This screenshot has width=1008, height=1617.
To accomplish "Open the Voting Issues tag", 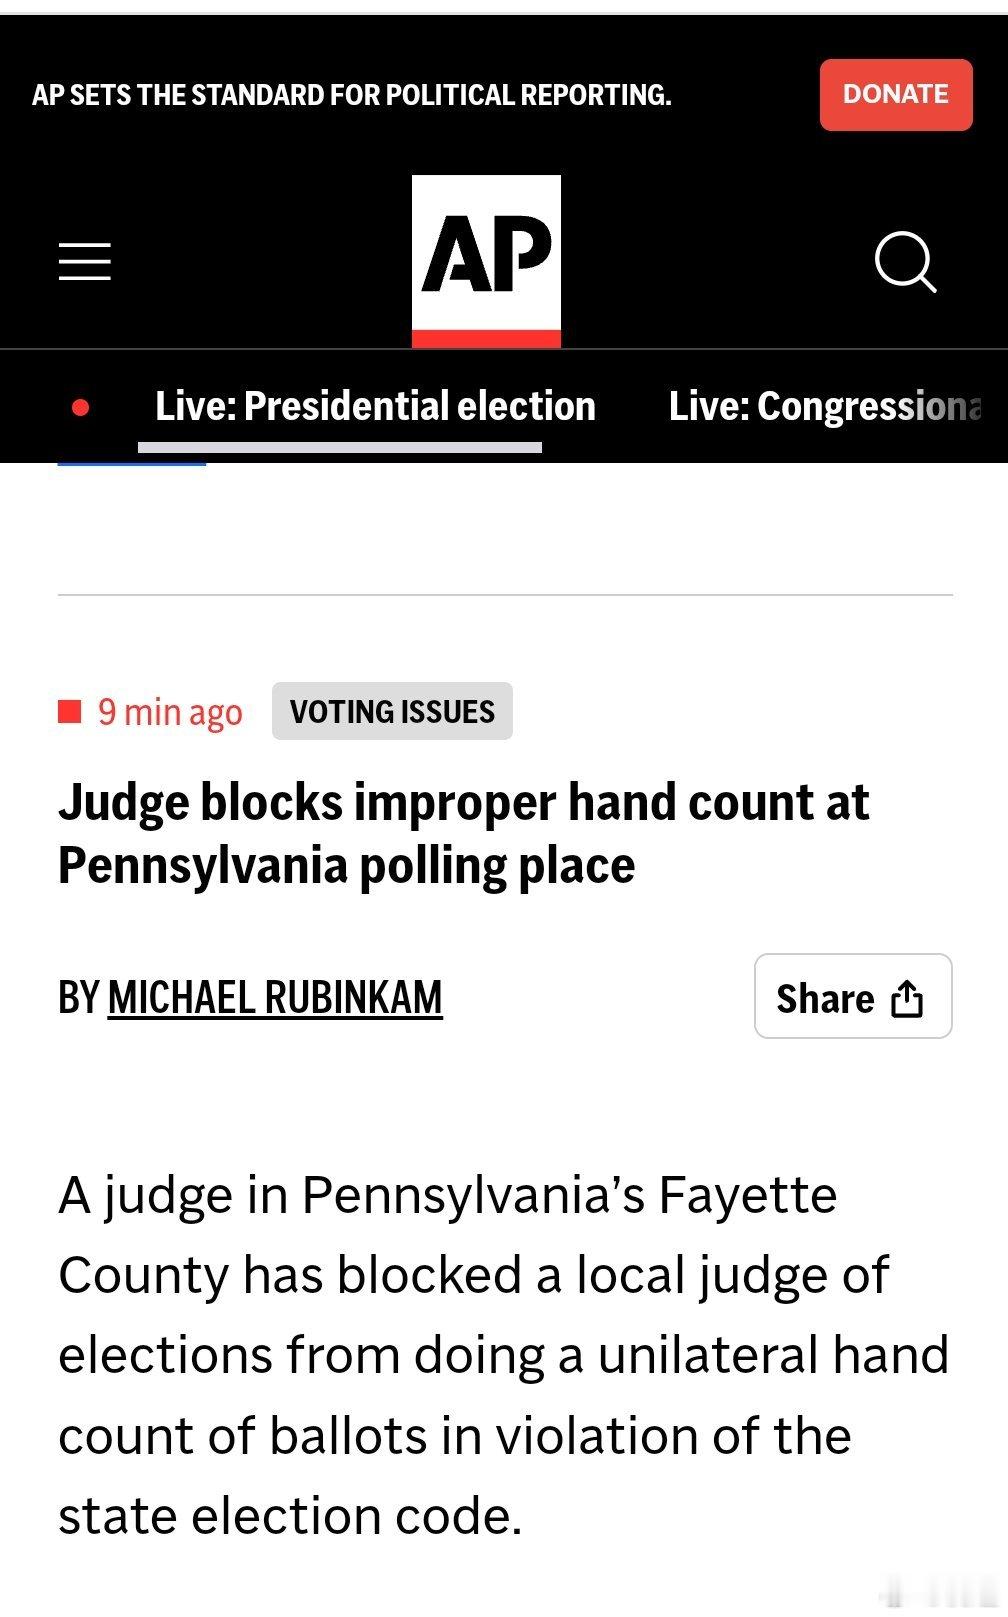I will (x=392, y=711).
